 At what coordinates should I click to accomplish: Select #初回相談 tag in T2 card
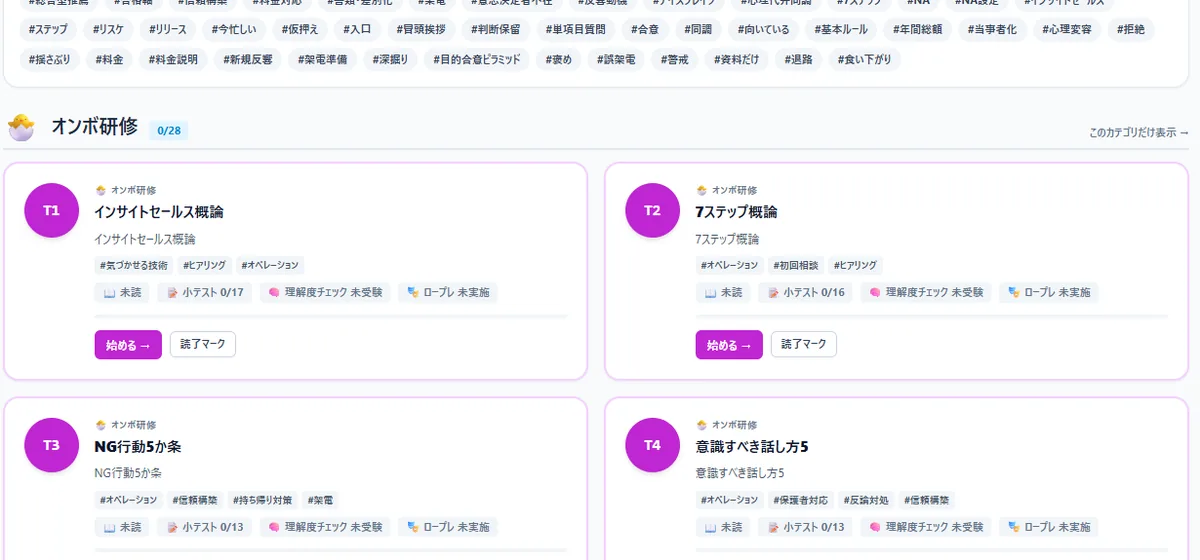click(x=796, y=265)
